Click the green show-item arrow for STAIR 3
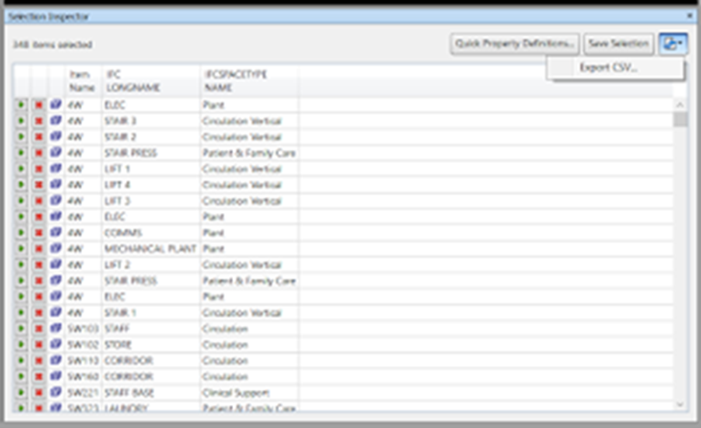 click(x=21, y=121)
